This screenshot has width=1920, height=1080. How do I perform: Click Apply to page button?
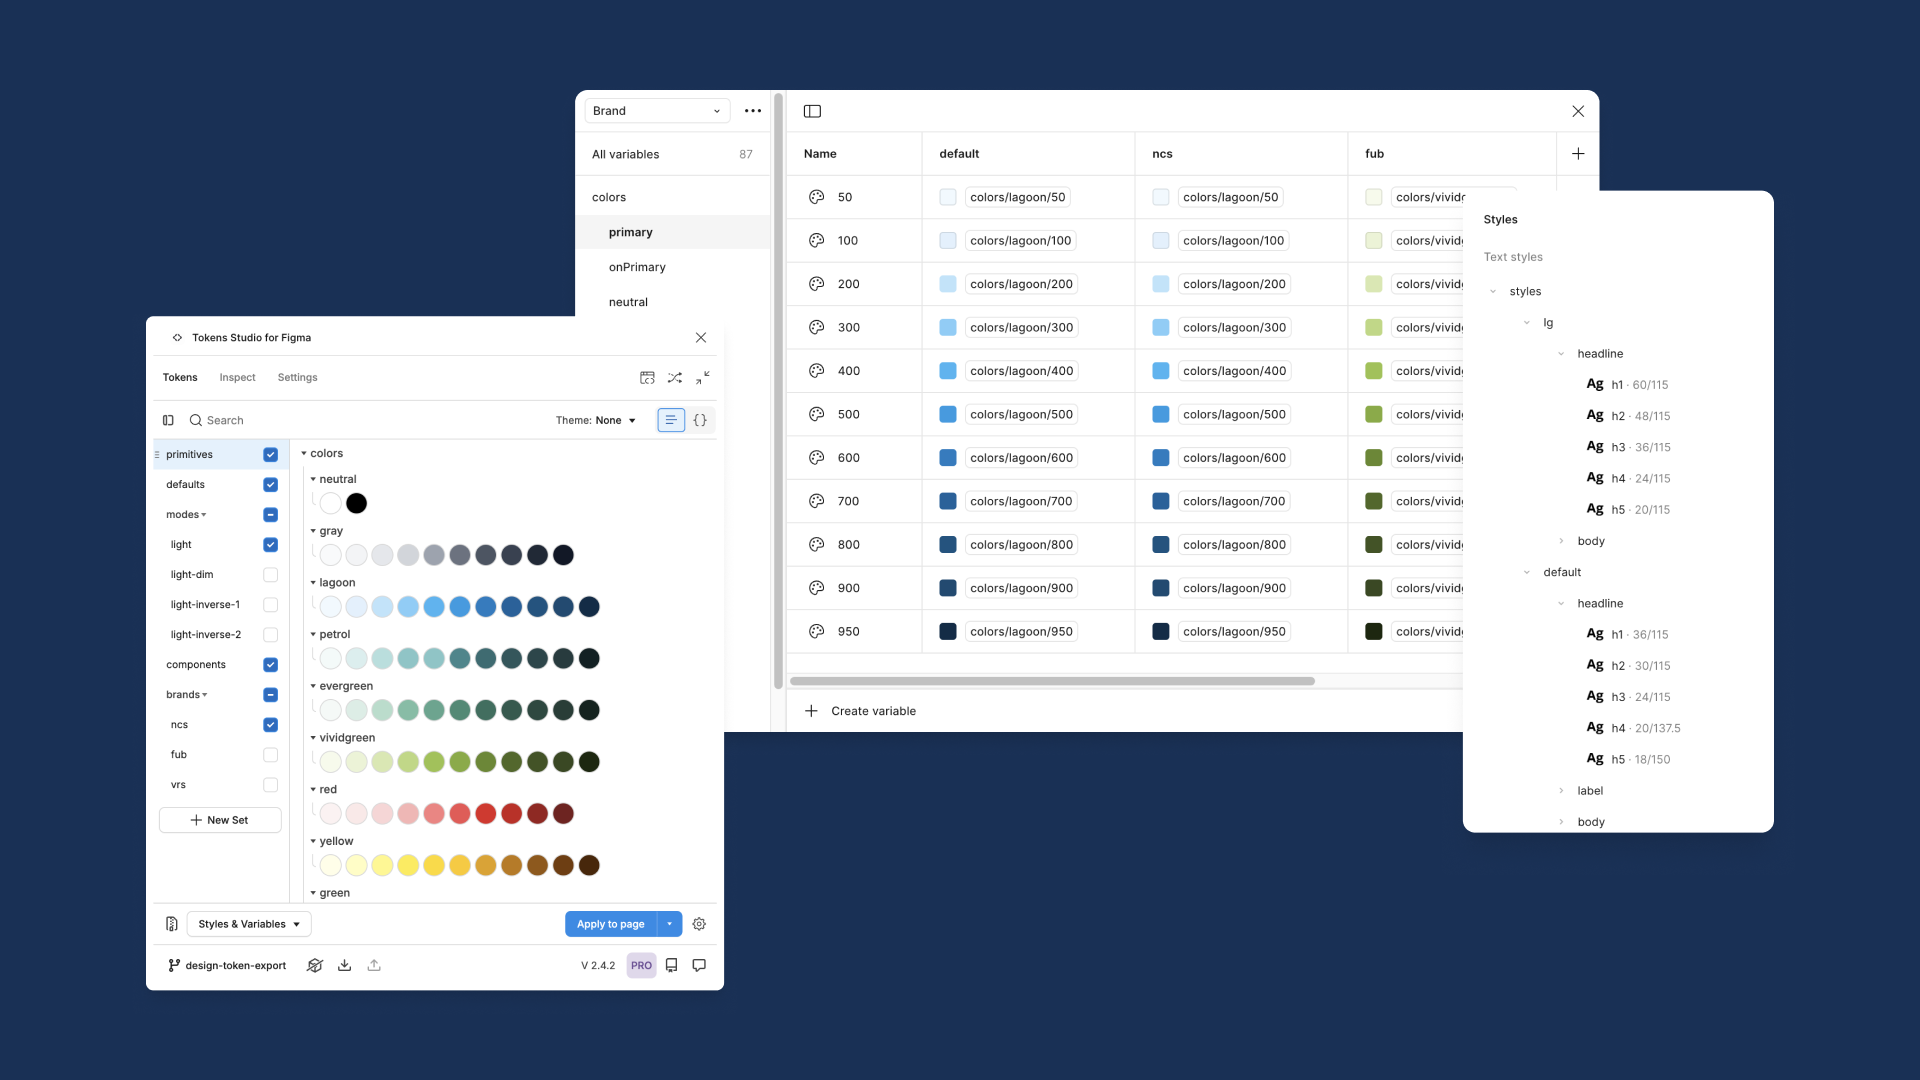(x=610, y=924)
